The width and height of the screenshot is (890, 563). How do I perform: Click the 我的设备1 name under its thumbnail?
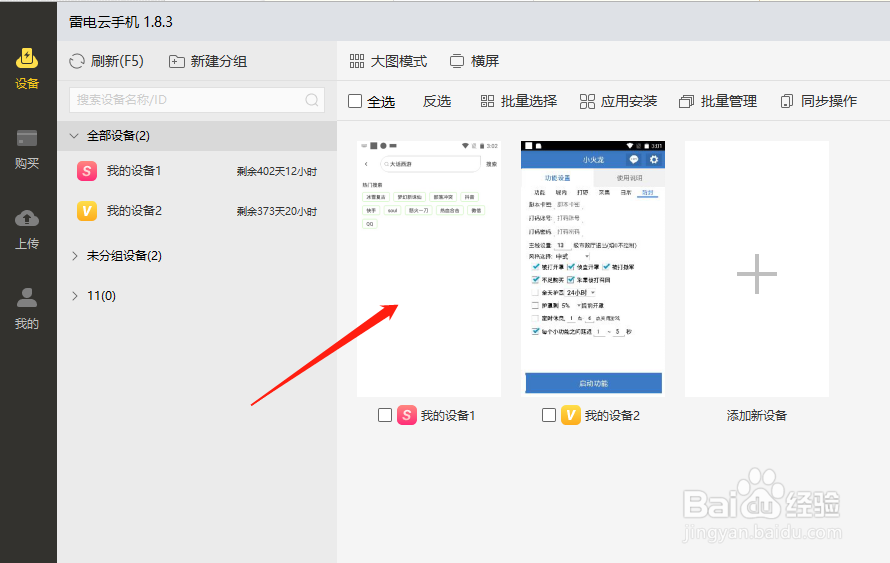click(448, 415)
